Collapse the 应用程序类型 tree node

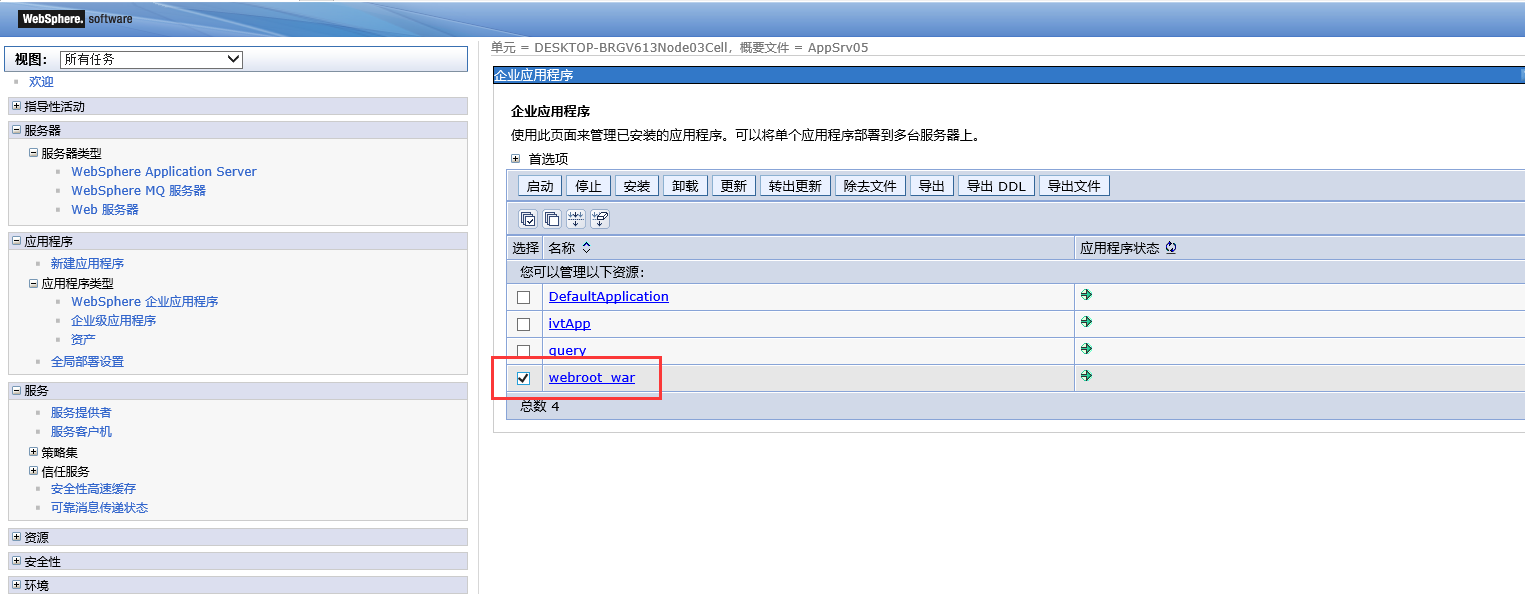point(33,283)
